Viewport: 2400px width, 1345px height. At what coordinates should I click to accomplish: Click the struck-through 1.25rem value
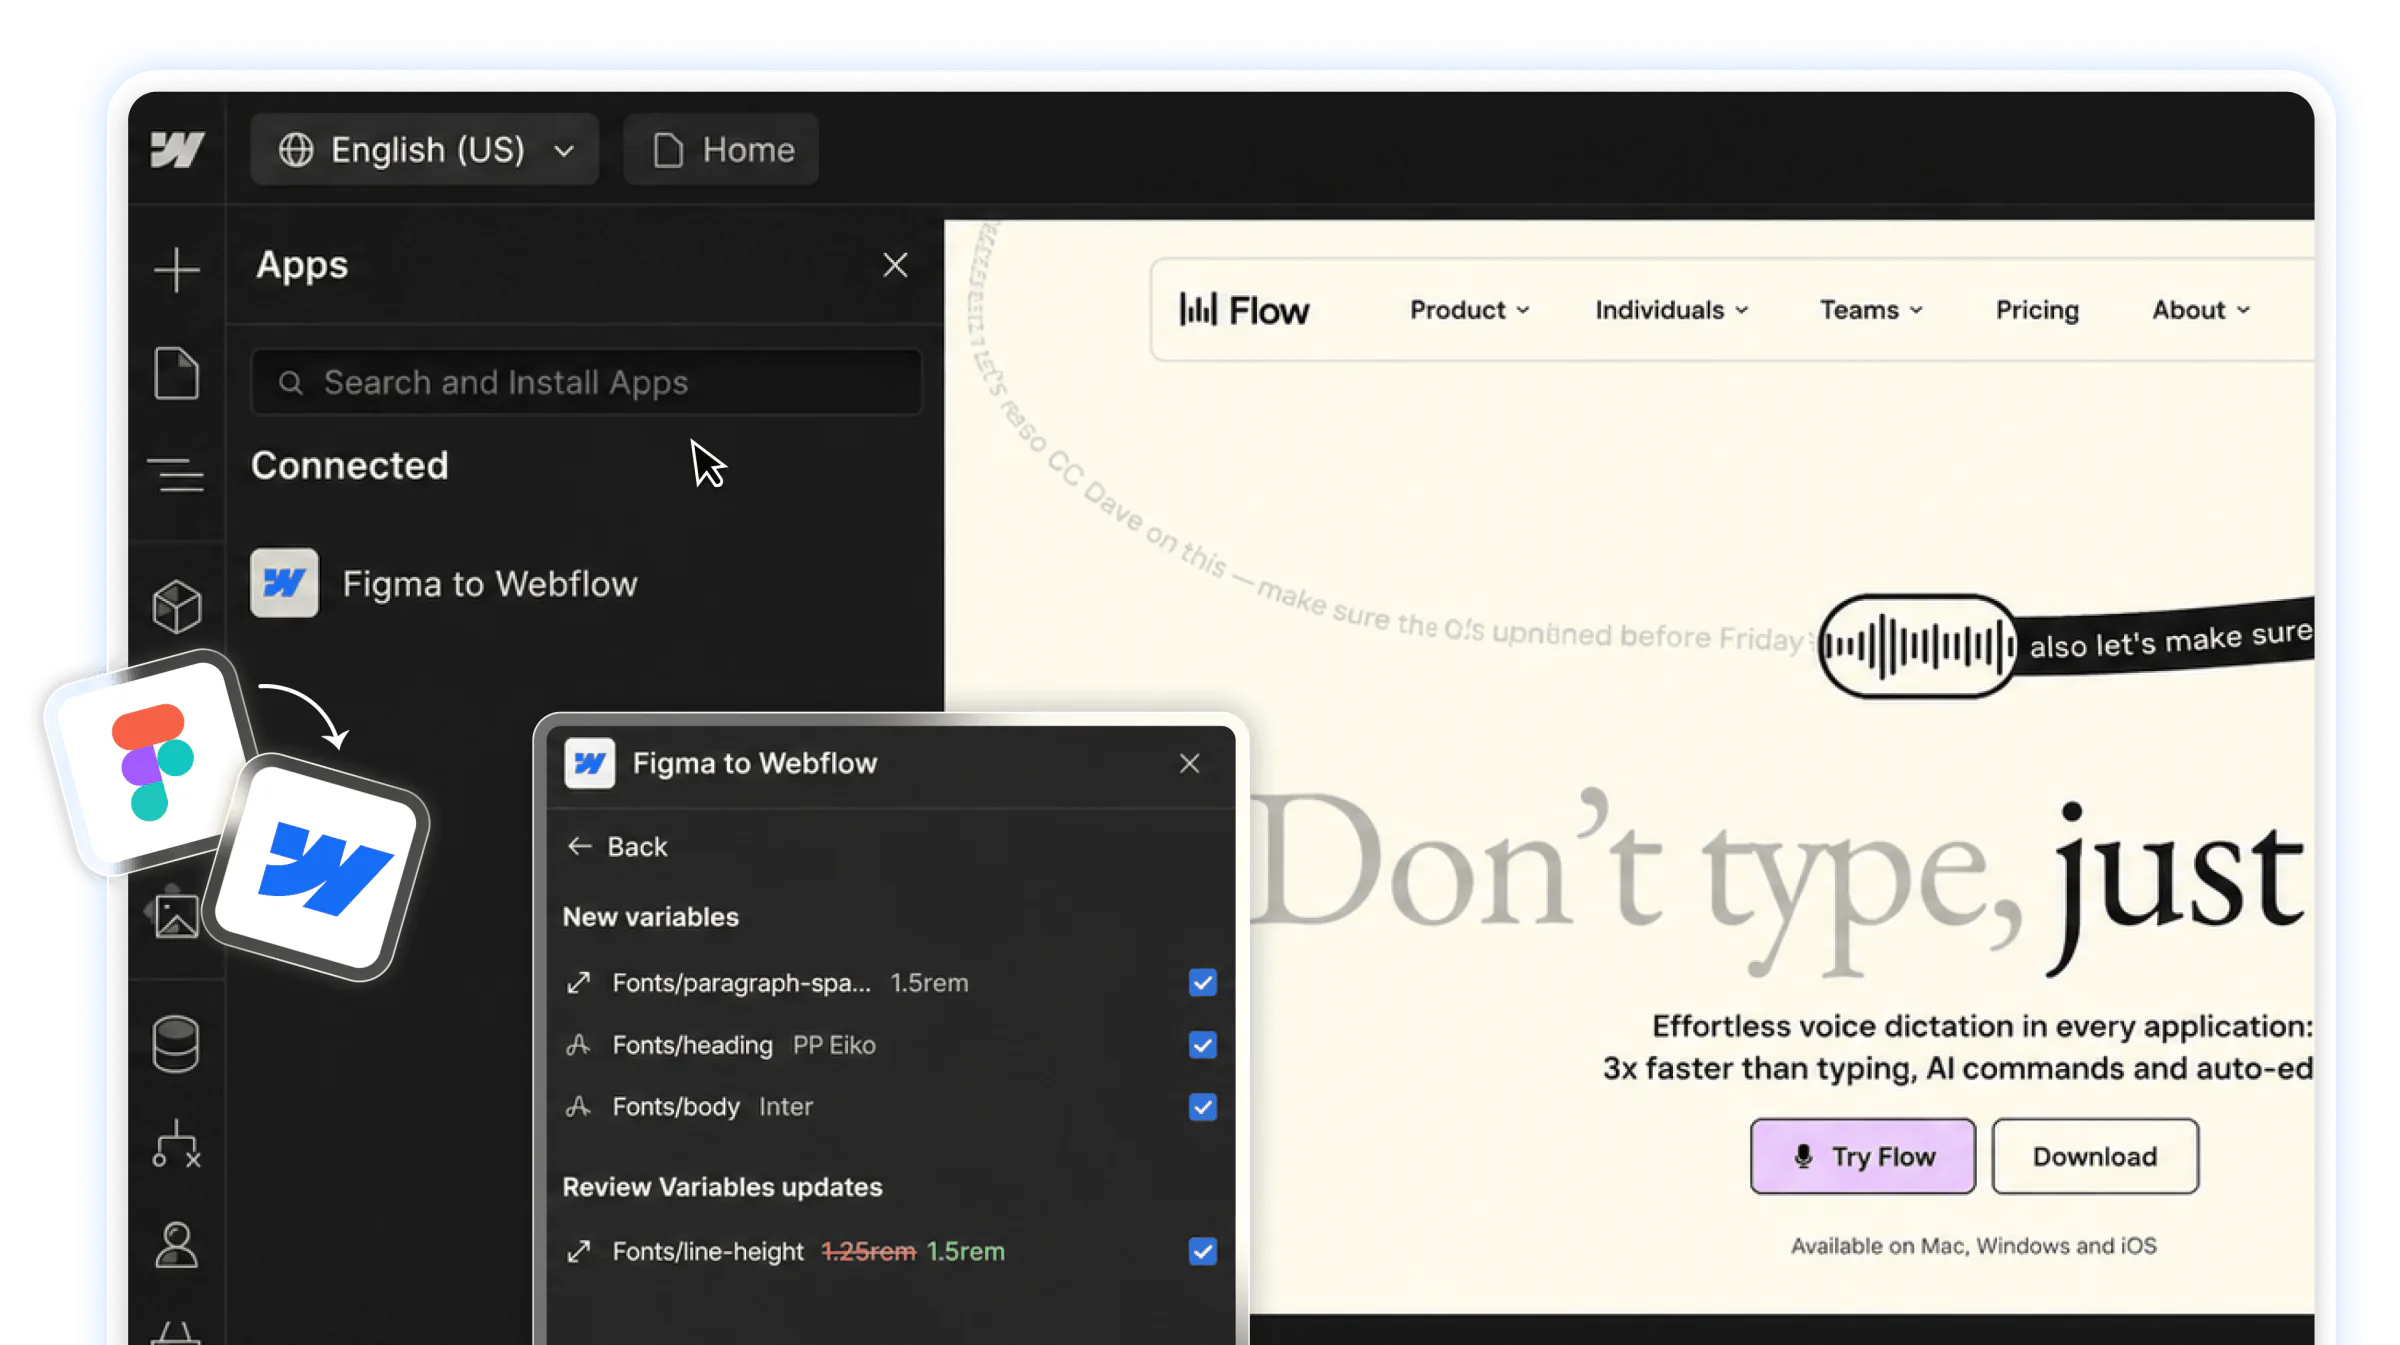coord(869,1251)
